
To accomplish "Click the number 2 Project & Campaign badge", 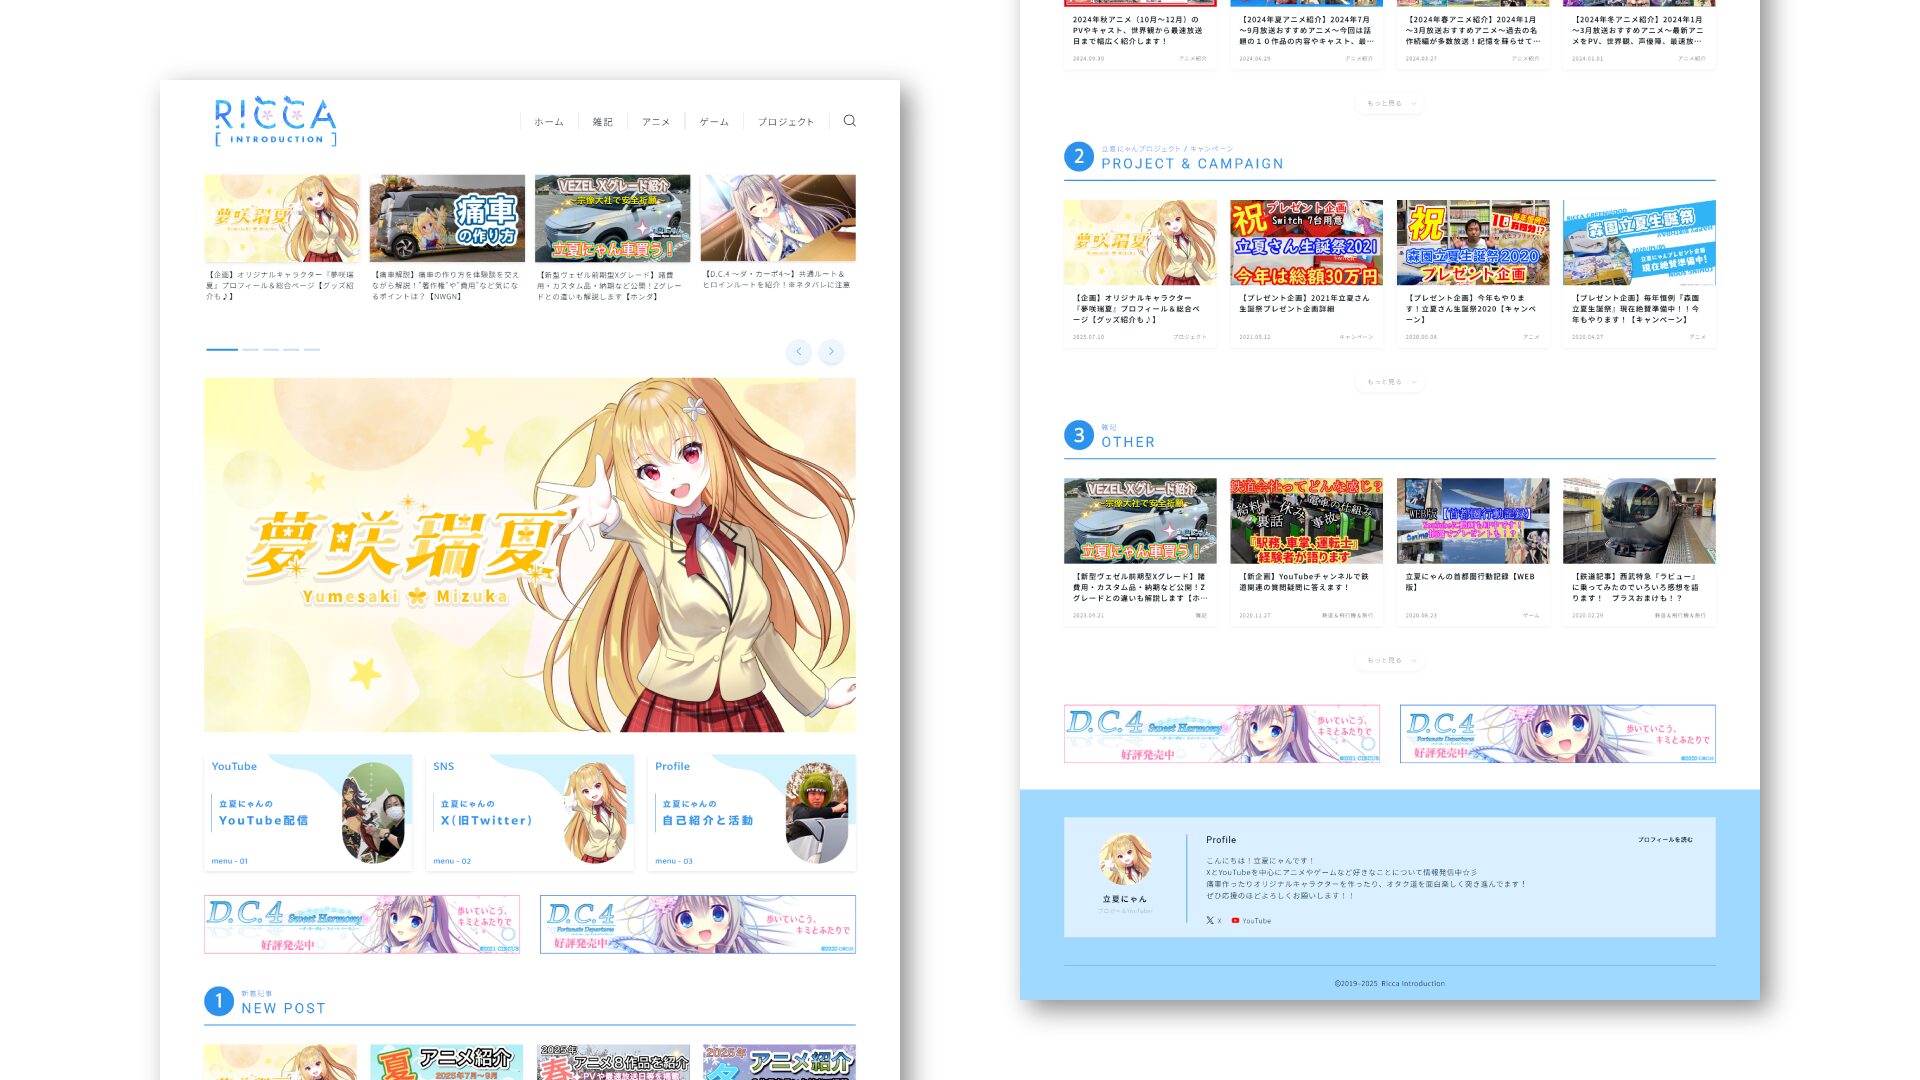I will pos(1078,157).
